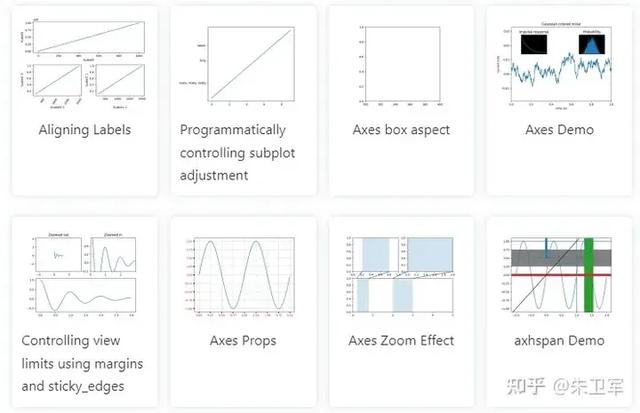
Task: Open the Axes Zoom Effect thumbnail
Action: click(x=400, y=276)
